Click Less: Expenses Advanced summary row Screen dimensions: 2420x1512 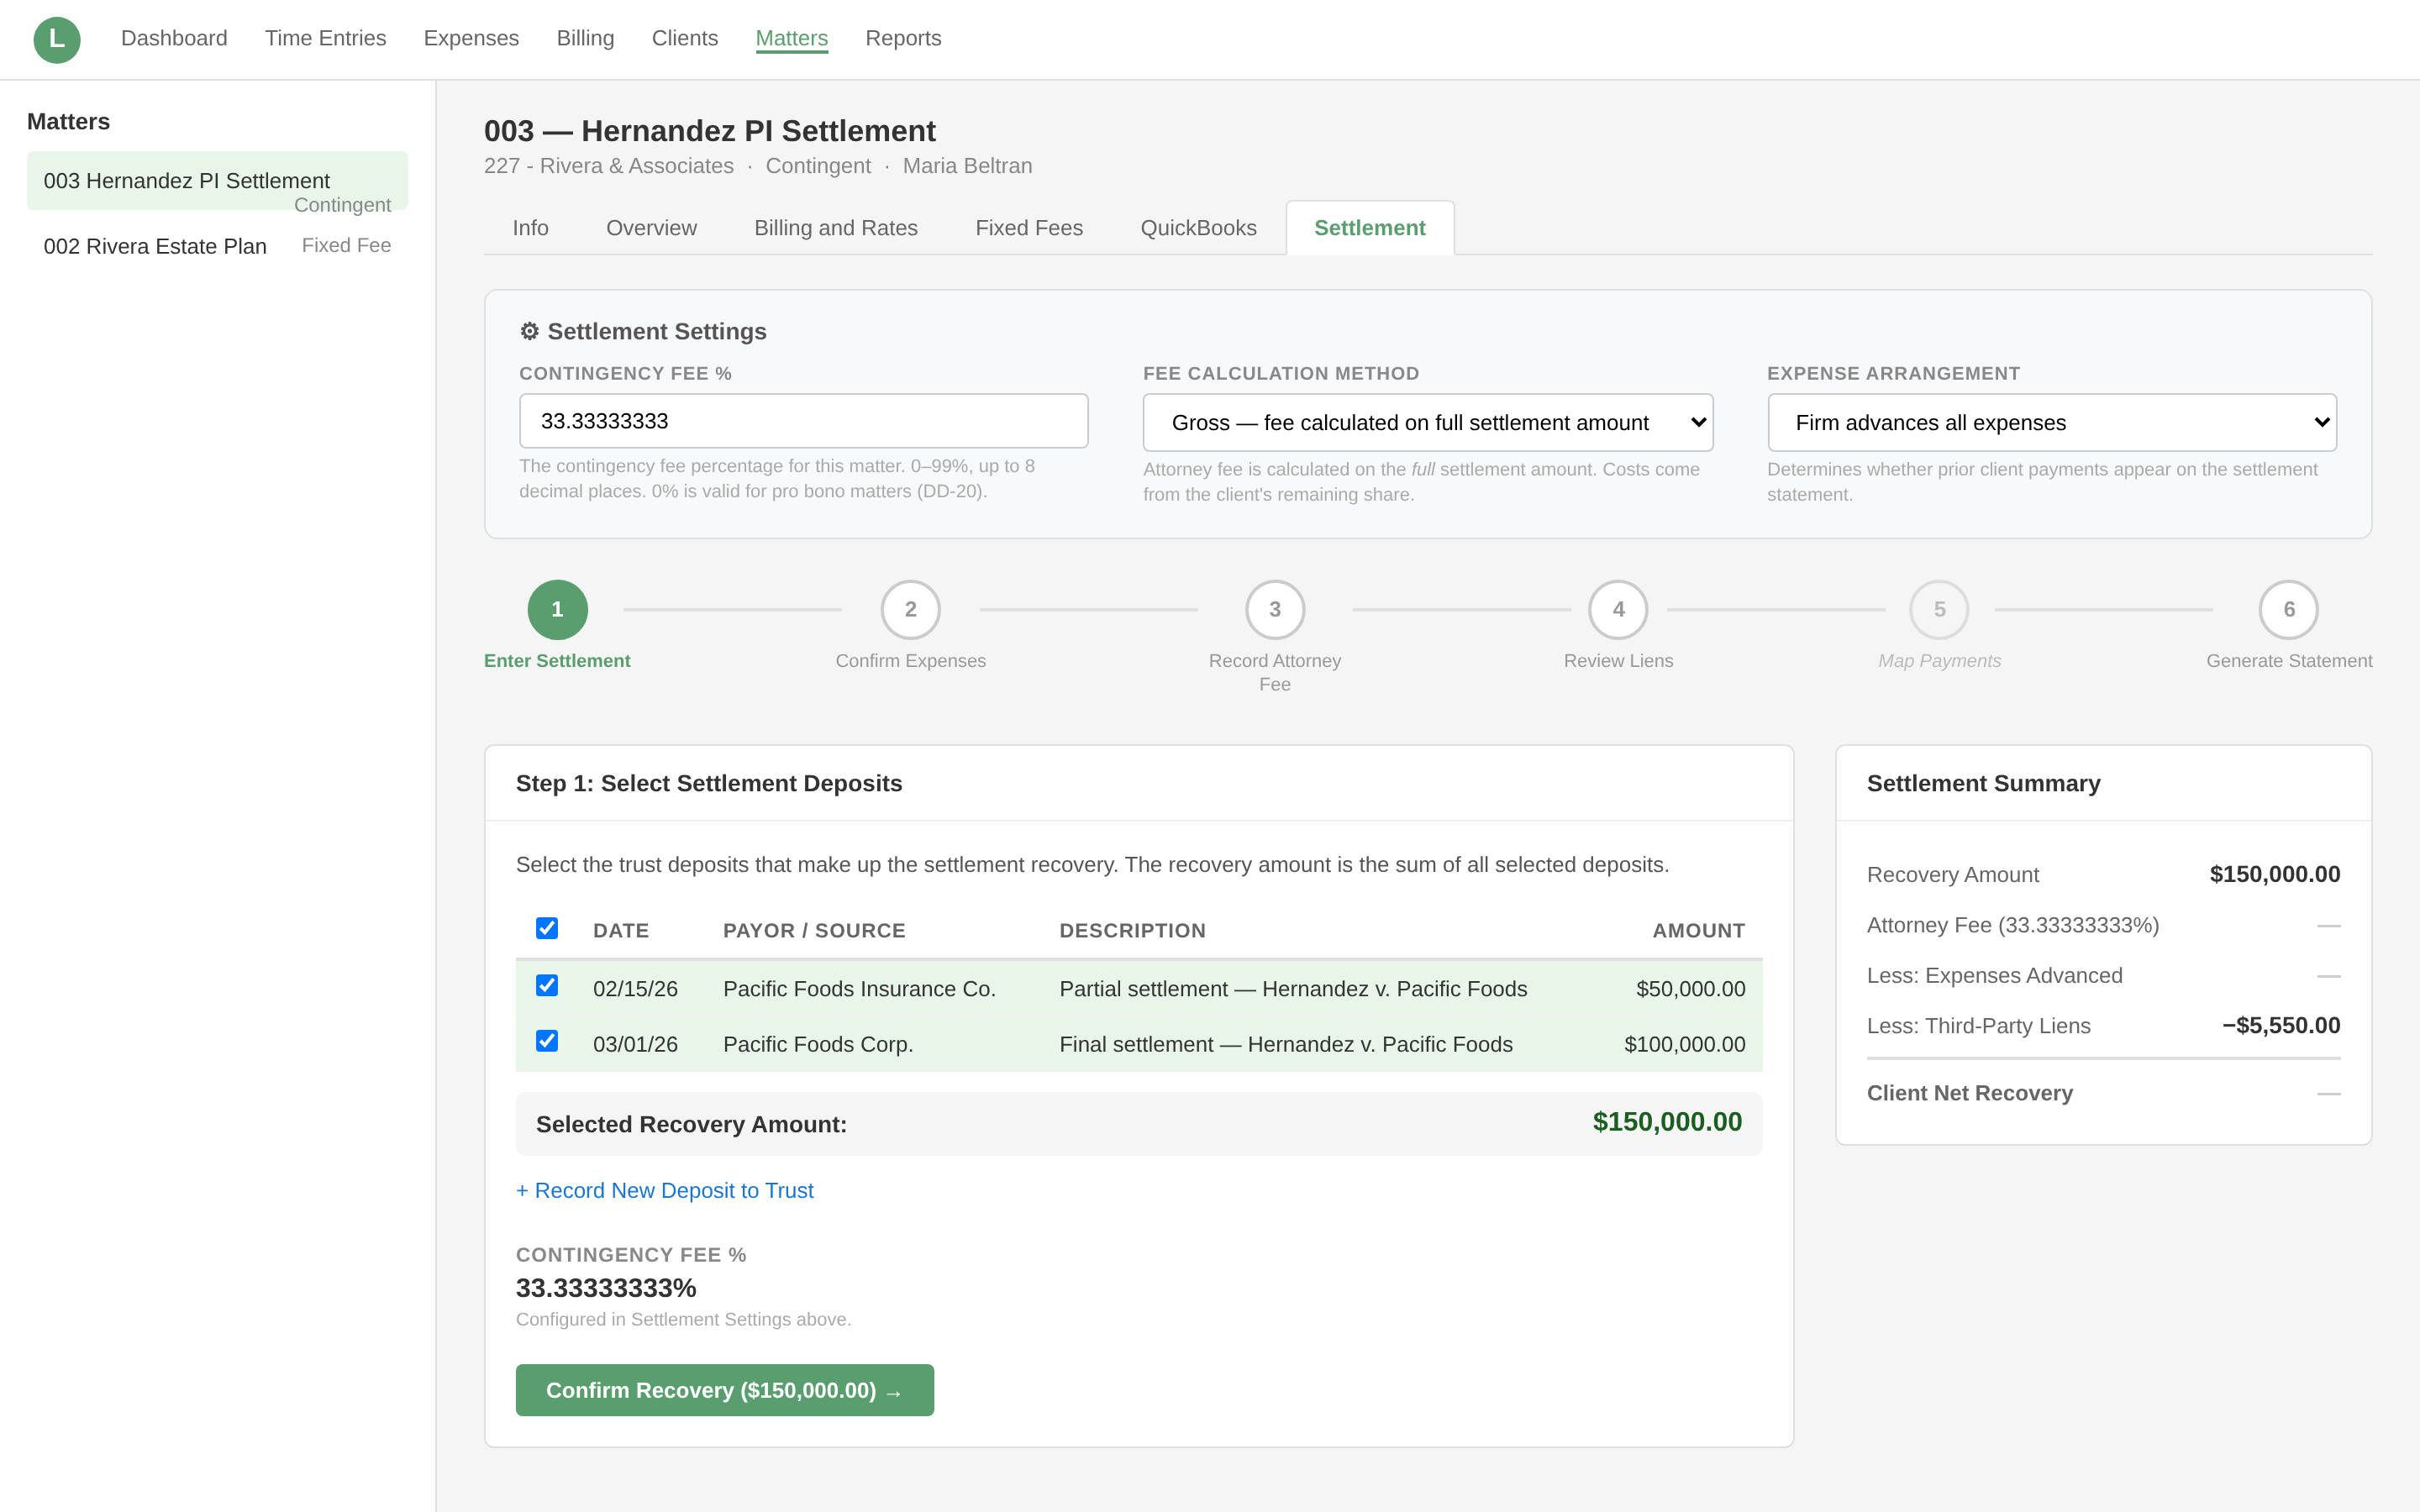click(2103, 975)
